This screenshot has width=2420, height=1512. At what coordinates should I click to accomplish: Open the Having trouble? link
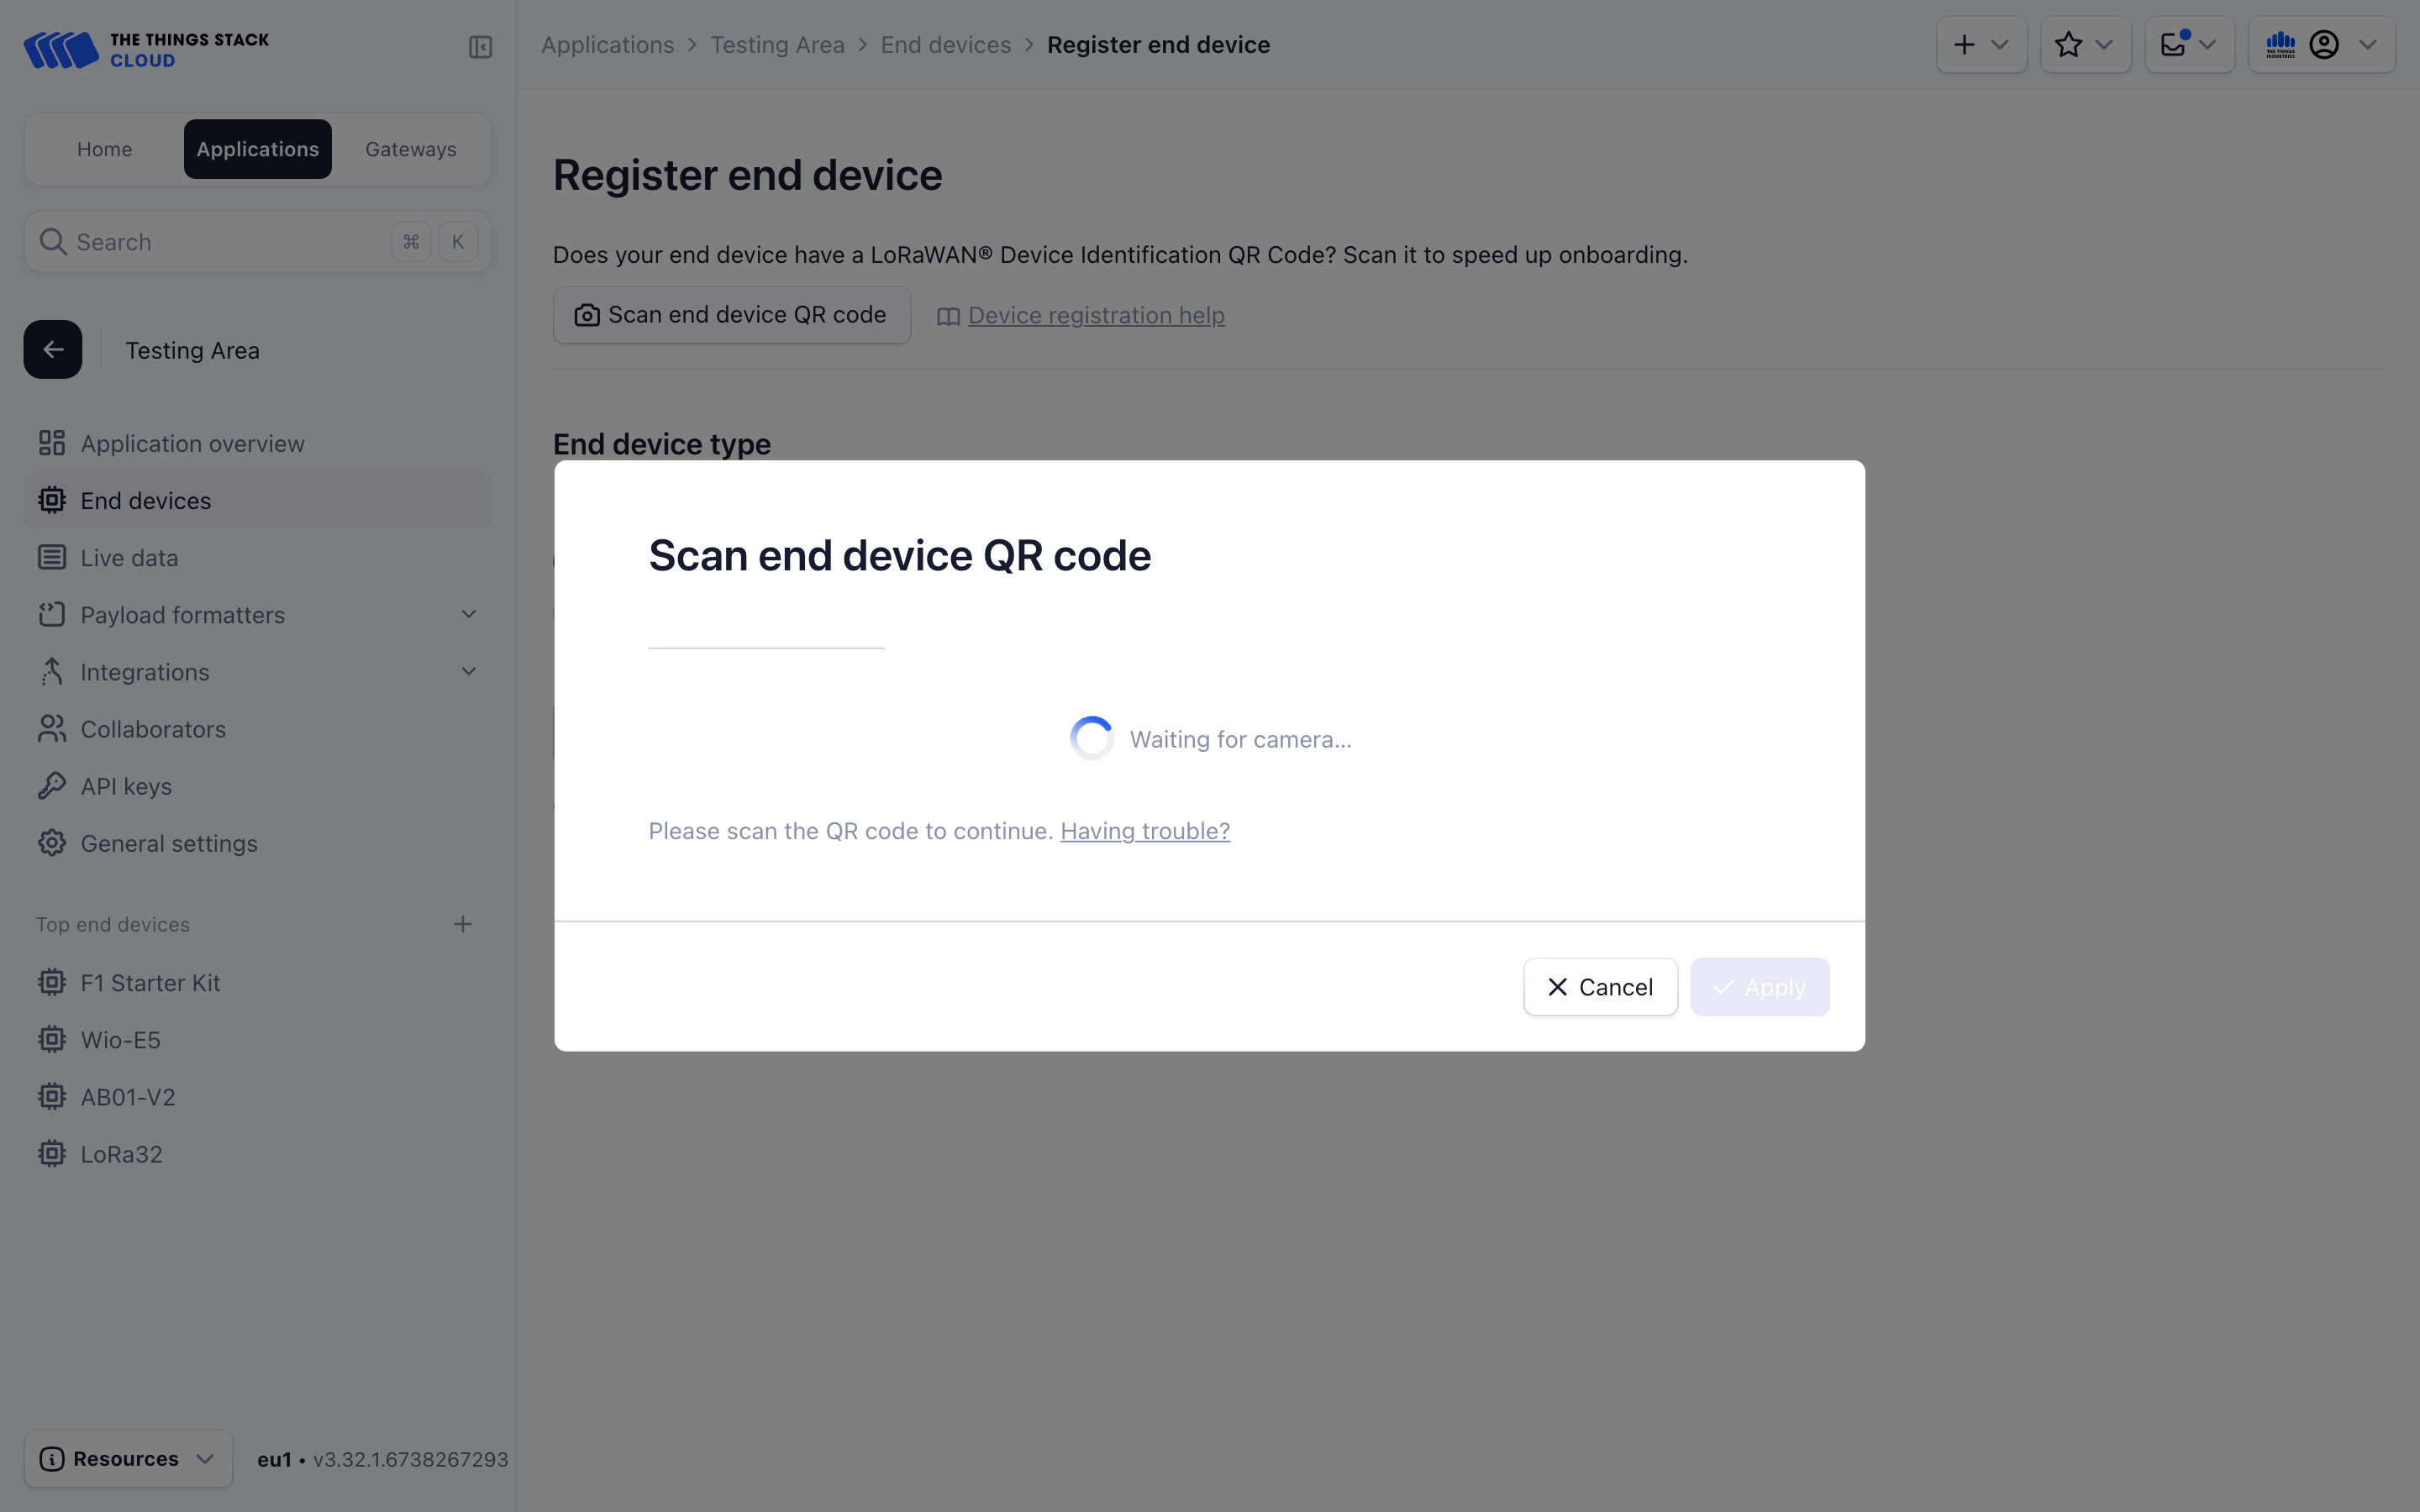pyautogui.click(x=1145, y=831)
